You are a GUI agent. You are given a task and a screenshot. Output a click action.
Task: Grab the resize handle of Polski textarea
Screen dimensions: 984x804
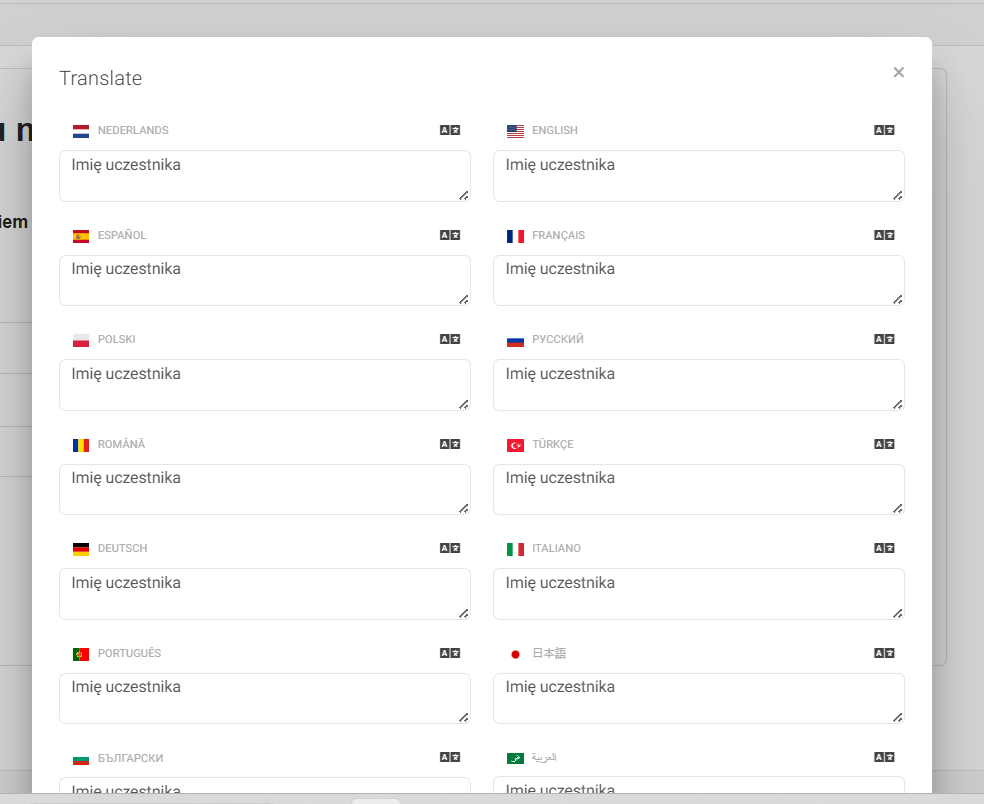(x=464, y=404)
